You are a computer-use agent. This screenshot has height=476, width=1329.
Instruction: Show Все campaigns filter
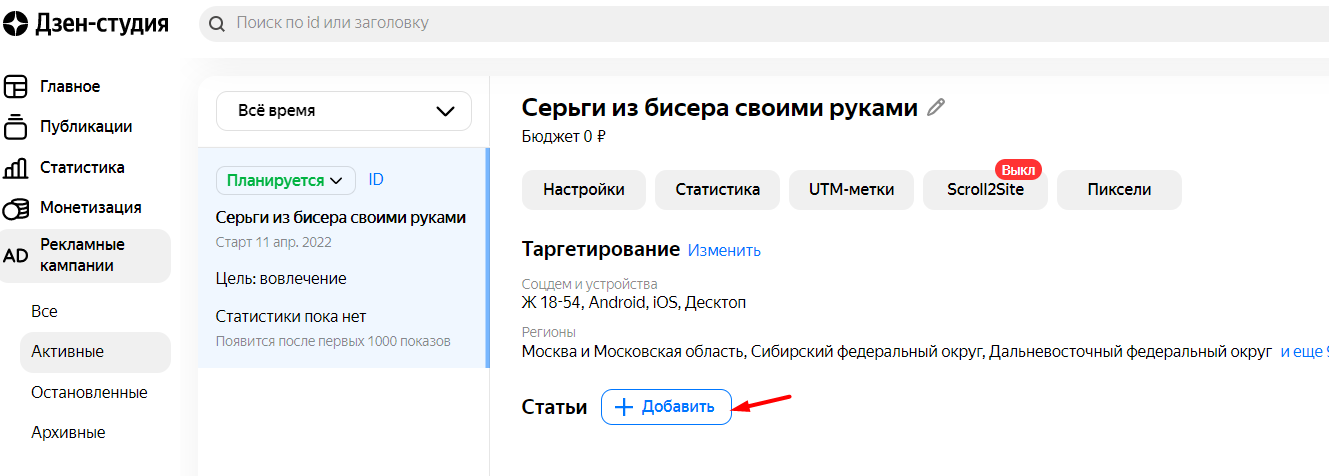coord(44,312)
